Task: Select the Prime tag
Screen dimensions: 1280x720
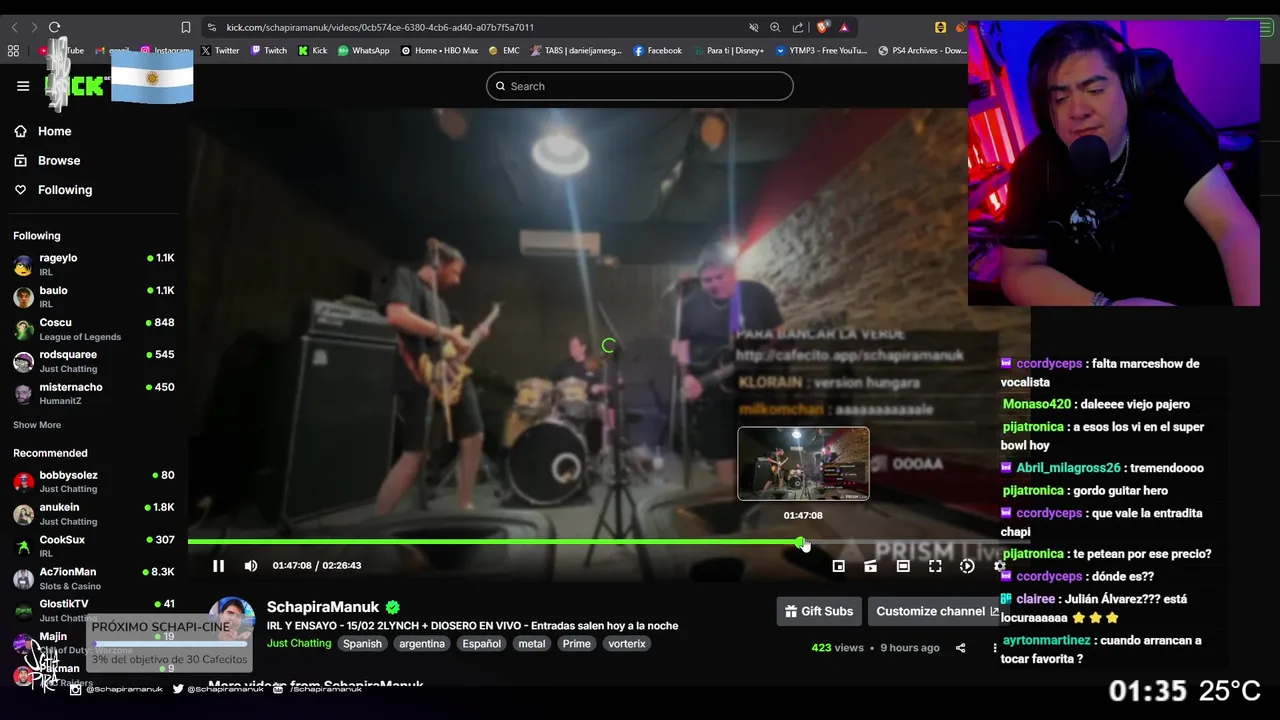Action: pos(577,644)
